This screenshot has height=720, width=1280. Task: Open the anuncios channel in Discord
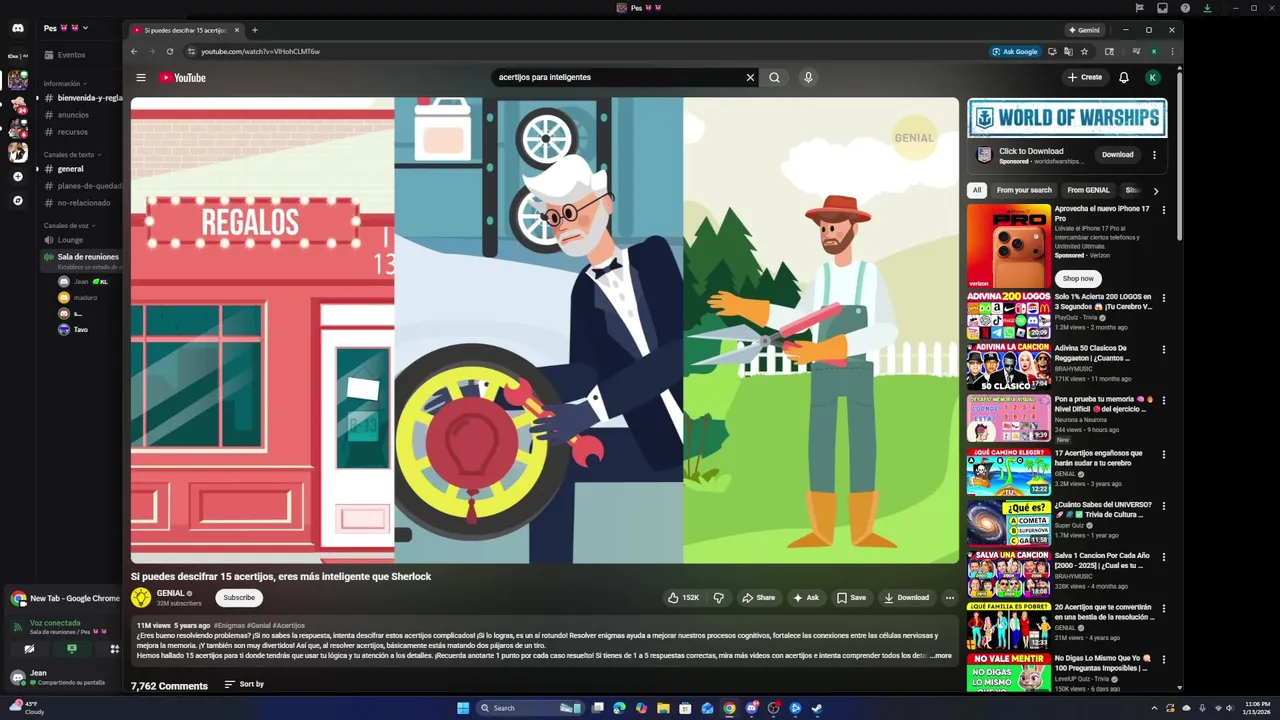coord(73,115)
